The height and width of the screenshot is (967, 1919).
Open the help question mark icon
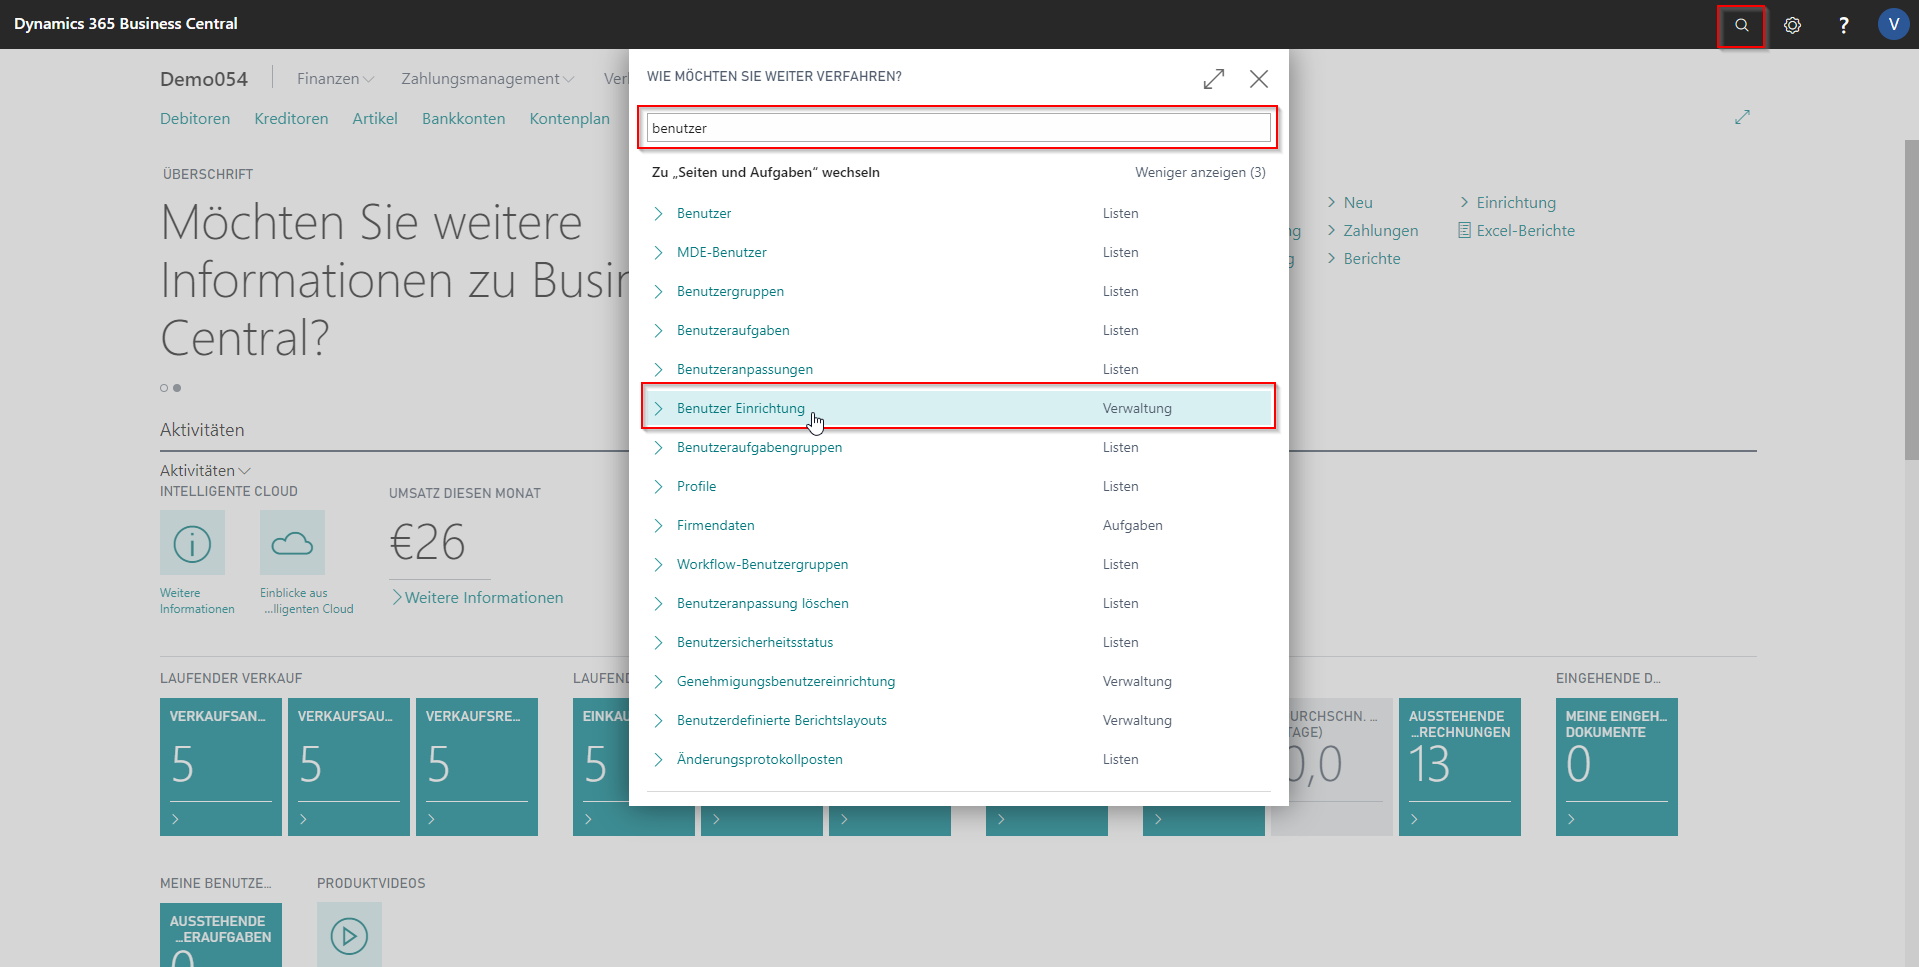click(x=1843, y=25)
